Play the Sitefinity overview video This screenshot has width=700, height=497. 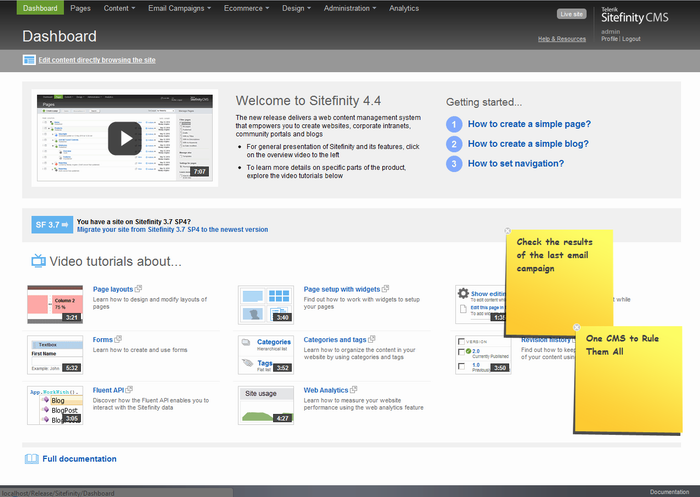pyautogui.click(x=124, y=138)
